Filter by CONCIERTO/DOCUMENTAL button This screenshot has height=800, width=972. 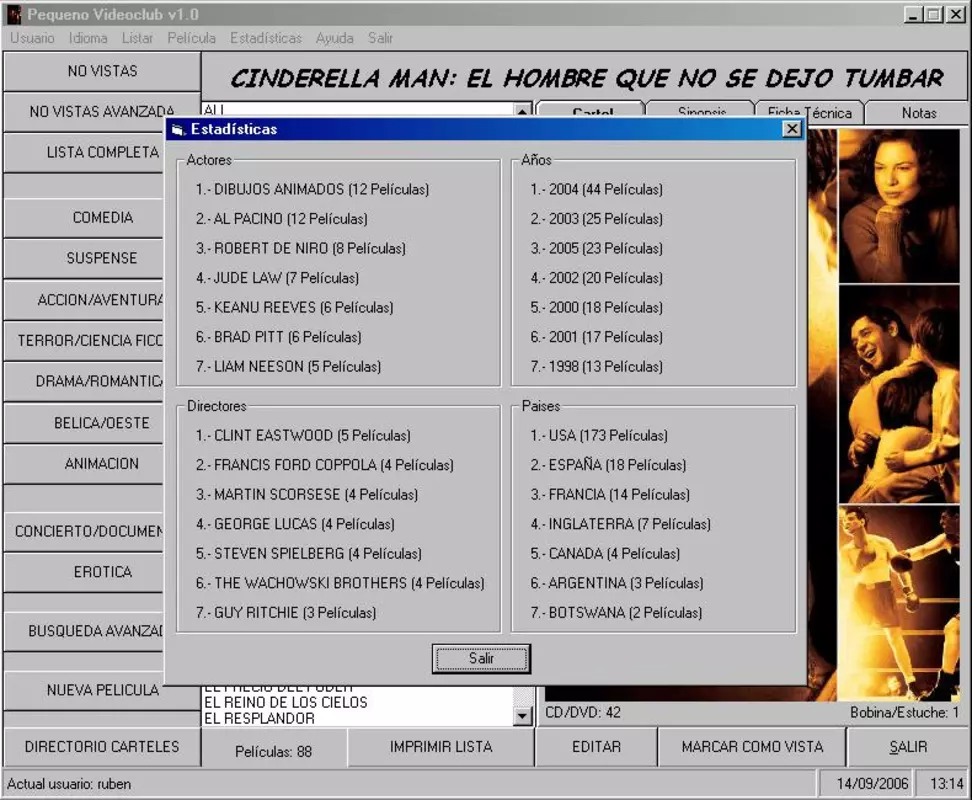84,531
